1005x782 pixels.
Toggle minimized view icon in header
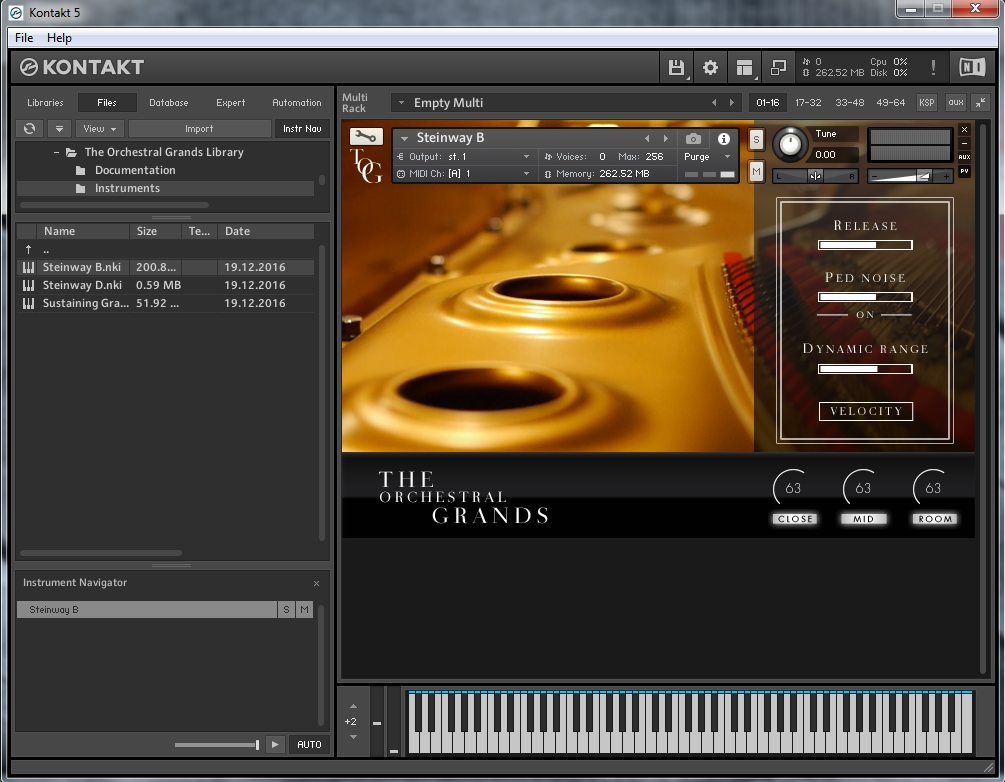coord(778,67)
